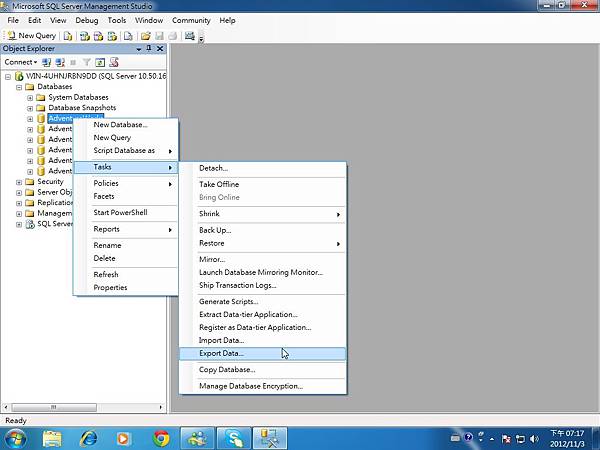Viewport: 600px width, 450px height.
Task: Choose Facets from context menu
Action: 126,196
